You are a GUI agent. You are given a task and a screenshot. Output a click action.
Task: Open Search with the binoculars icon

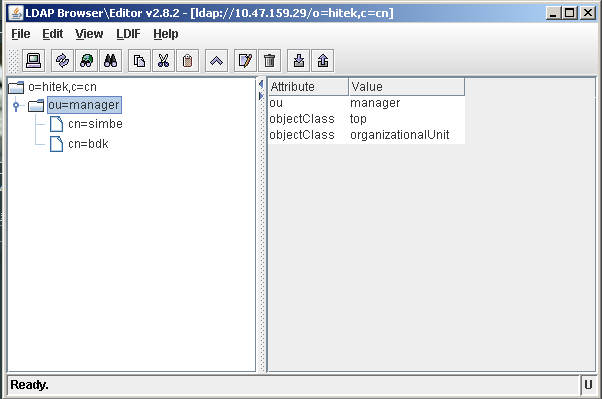(x=111, y=61)
